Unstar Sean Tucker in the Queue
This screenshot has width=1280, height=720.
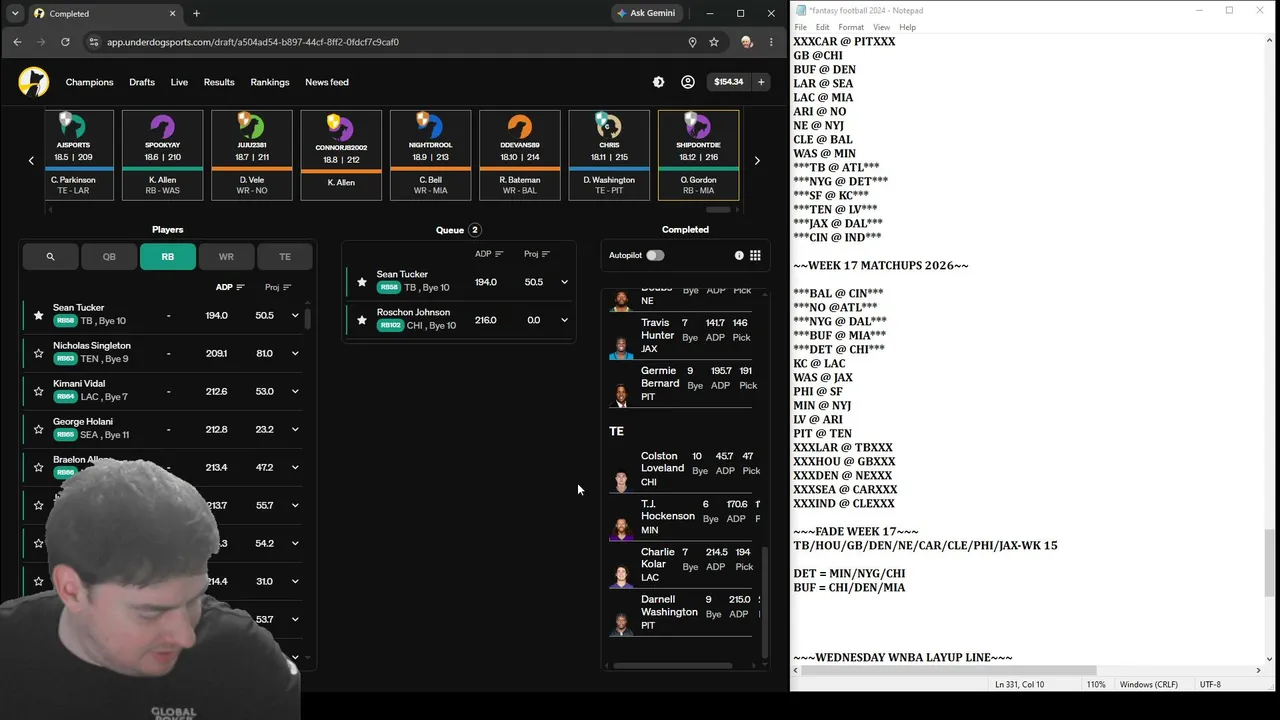coord(362,282)
